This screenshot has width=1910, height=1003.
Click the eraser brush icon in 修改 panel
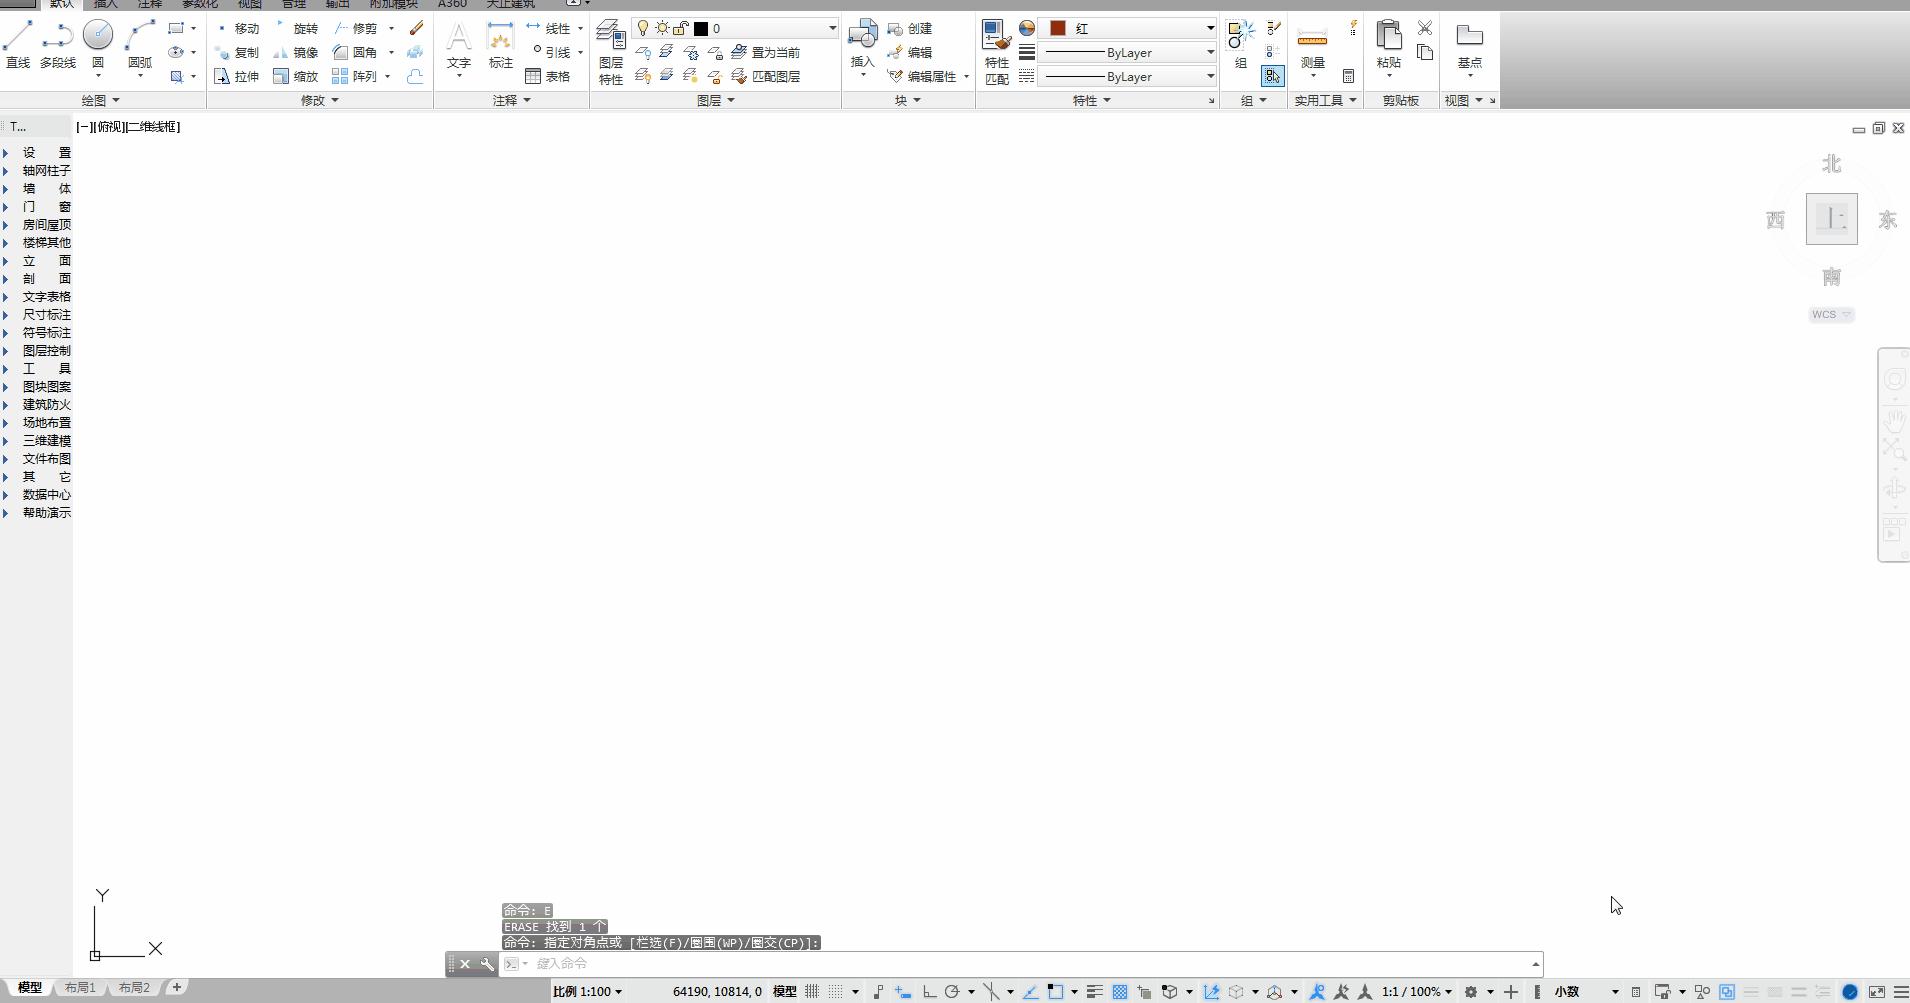pyautogui.click(x=416, y=28)
